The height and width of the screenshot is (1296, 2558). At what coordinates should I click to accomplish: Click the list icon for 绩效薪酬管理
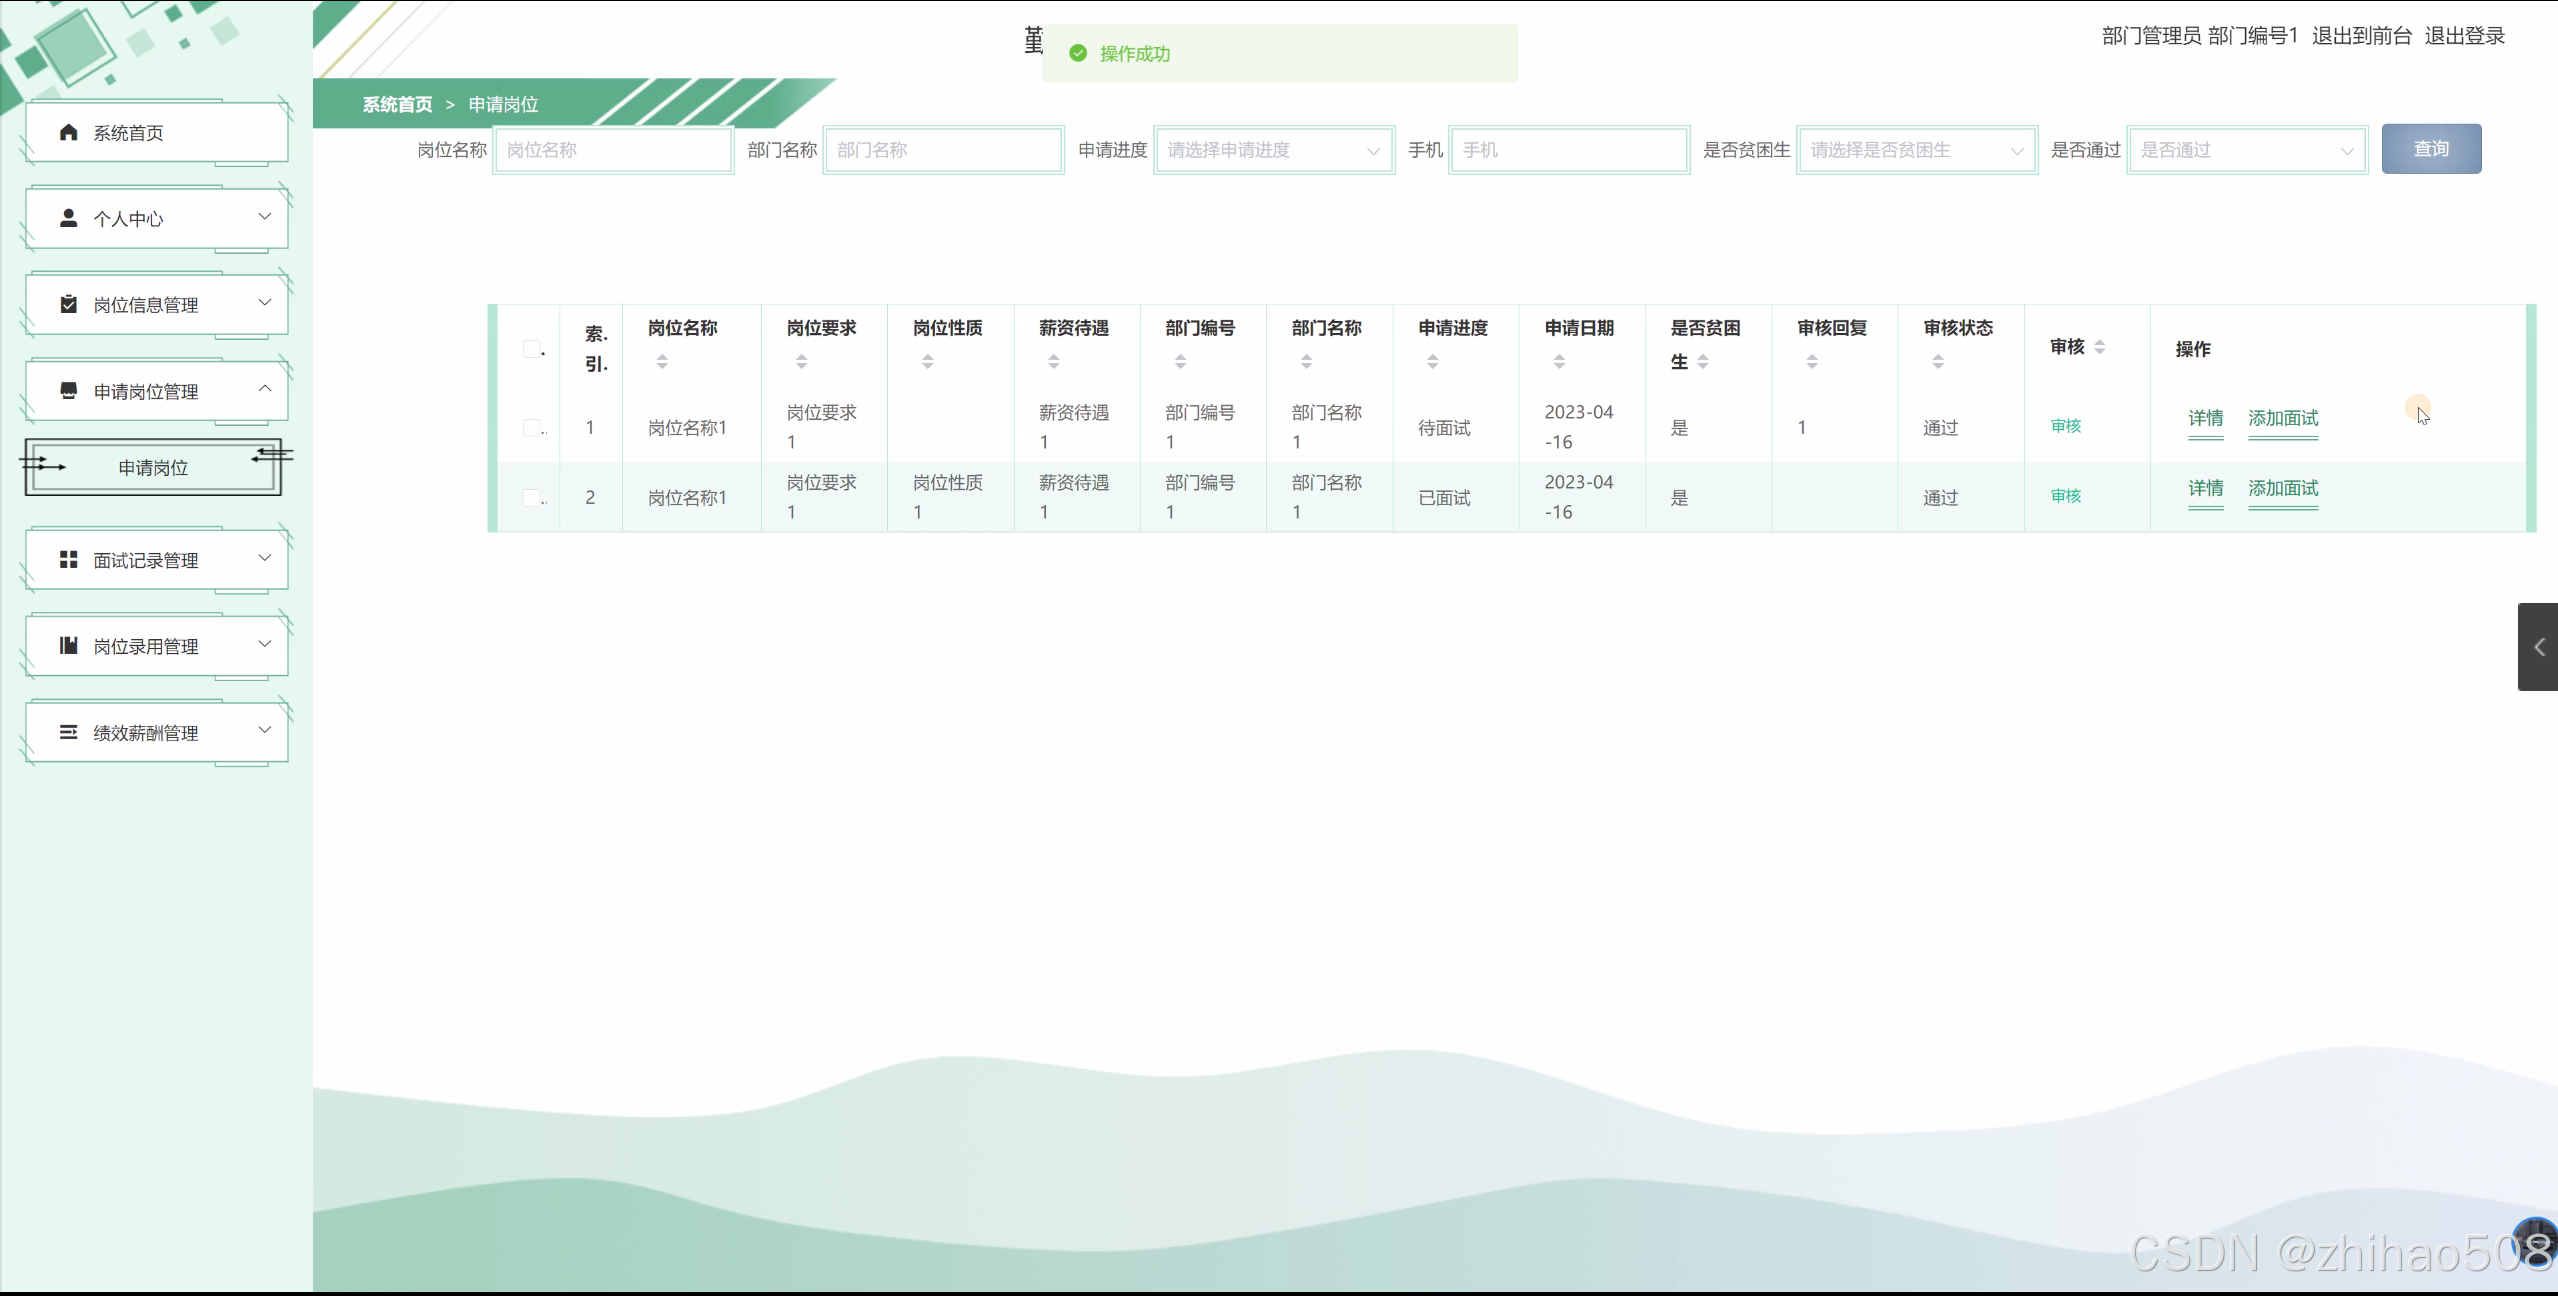point(68,732)
